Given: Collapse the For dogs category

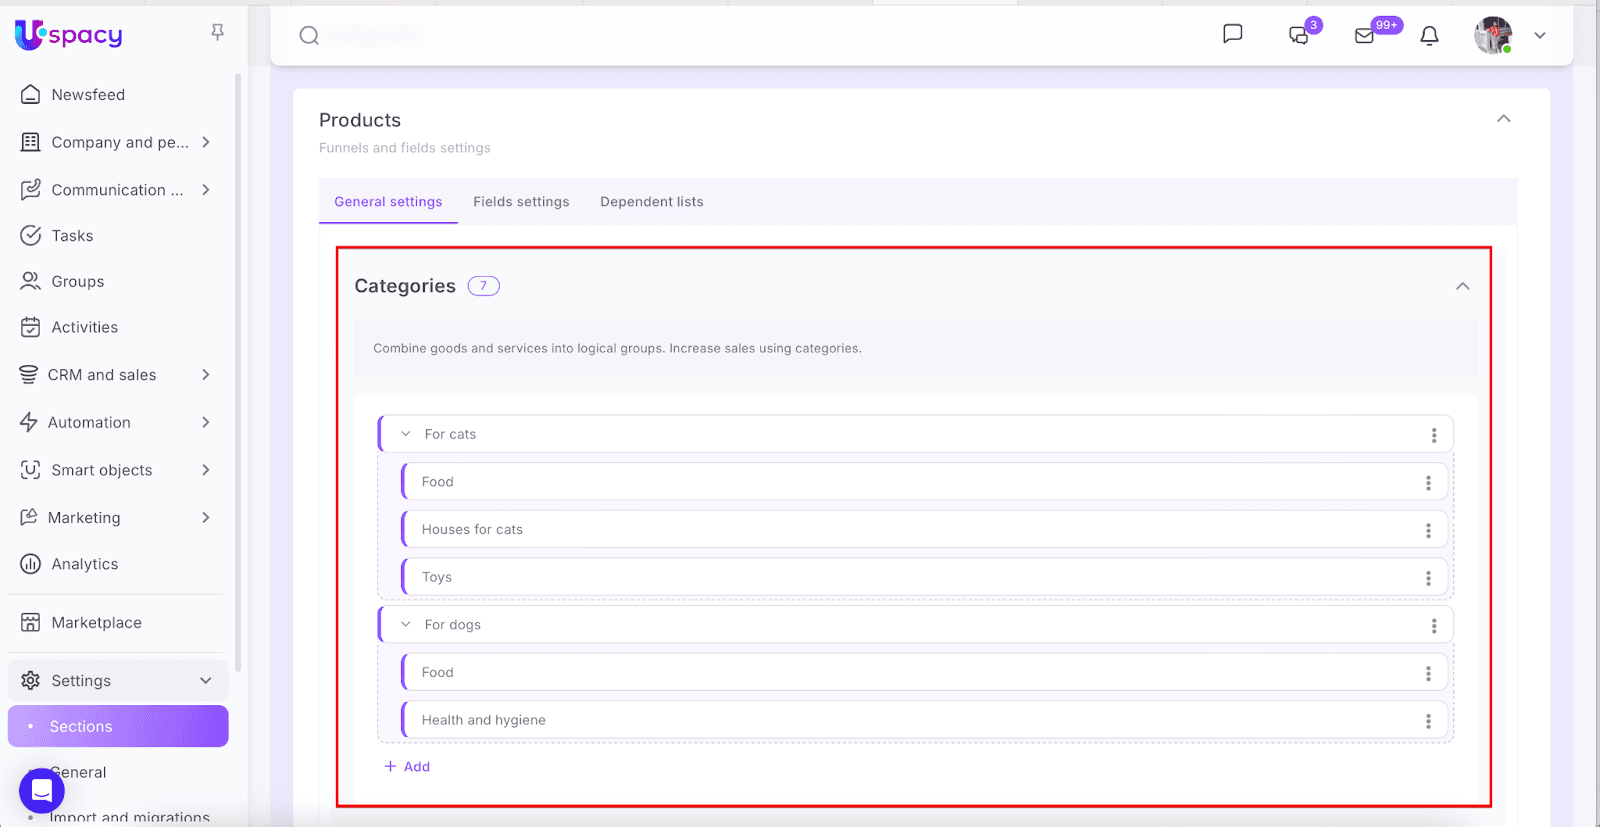Looking at the screenshot, I should point(406,625).
